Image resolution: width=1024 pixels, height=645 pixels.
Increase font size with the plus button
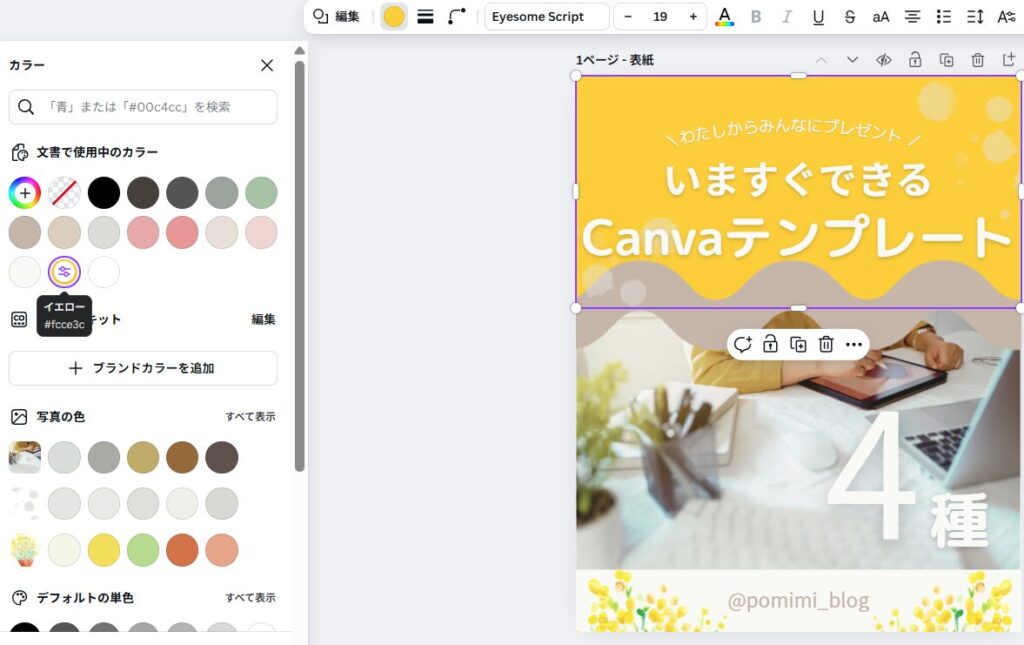click(x=693, y=16)
